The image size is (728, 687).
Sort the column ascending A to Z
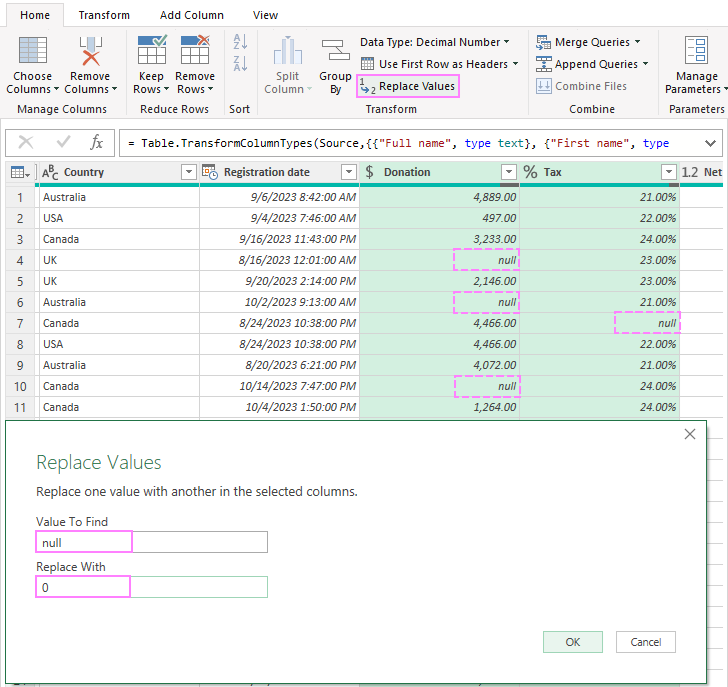pos(240,42)
